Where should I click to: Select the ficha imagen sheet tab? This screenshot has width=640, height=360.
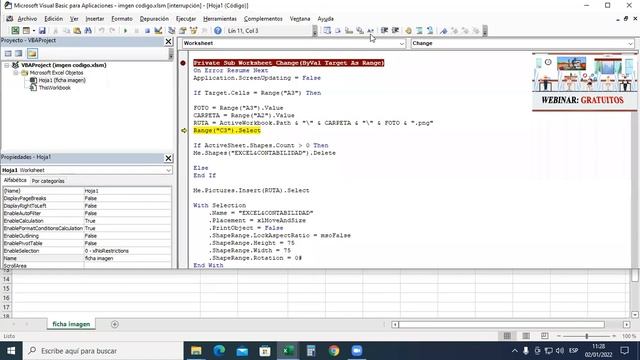(x=71, y=324)
